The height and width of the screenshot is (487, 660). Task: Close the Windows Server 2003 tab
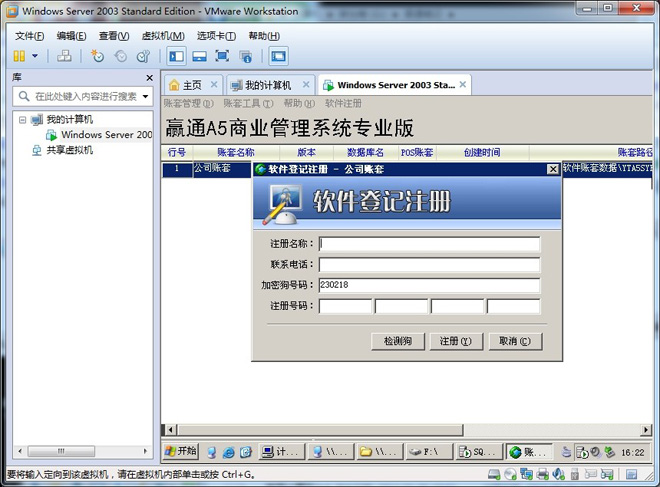pos(463,85)
